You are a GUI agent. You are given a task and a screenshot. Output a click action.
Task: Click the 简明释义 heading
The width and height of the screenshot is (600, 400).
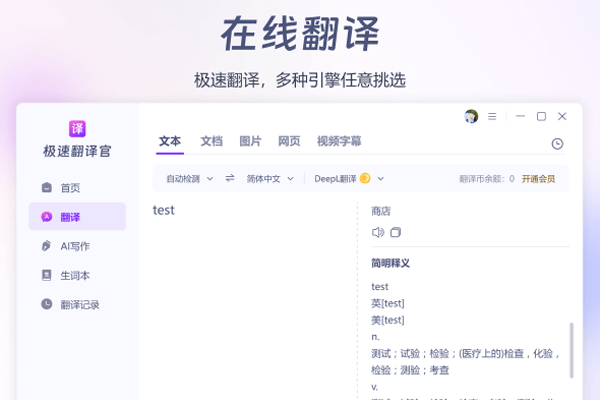[390, 263]
